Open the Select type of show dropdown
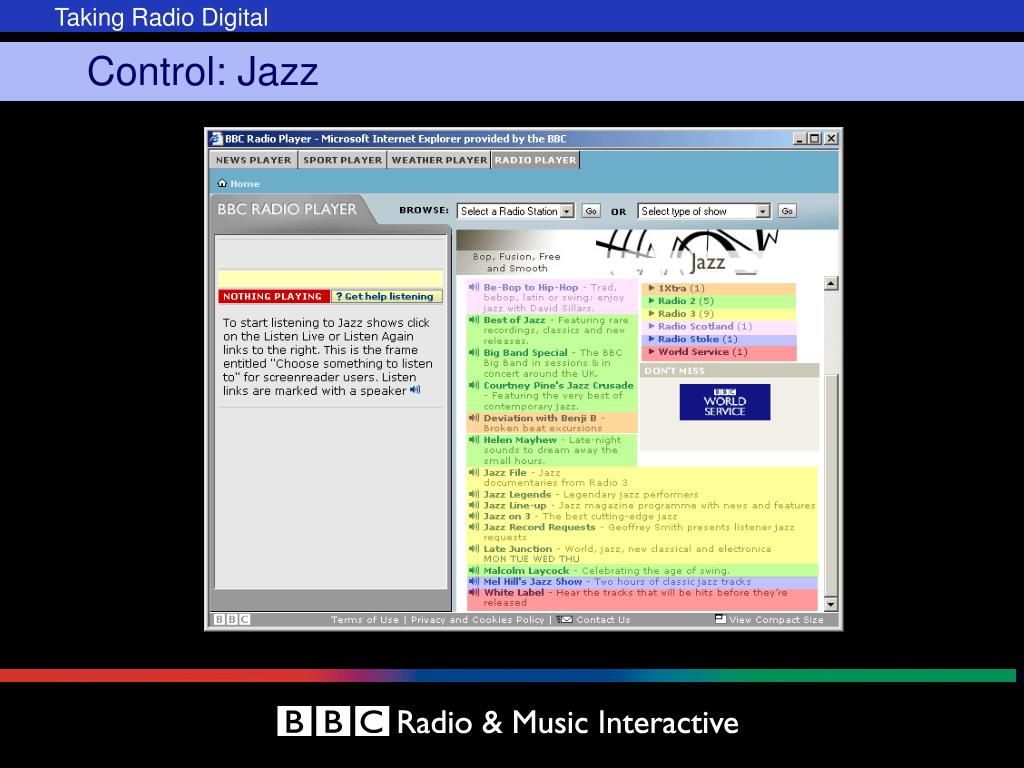1024x768 pixels. 704,211
